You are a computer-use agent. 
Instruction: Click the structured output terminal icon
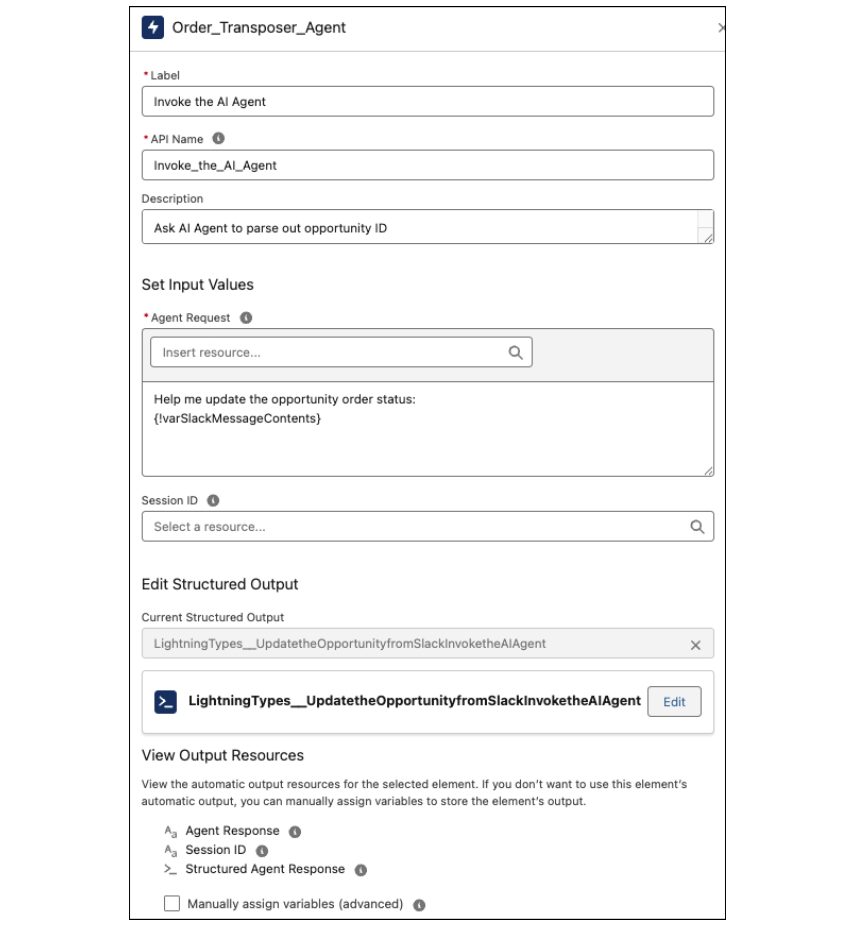[164, 702]
